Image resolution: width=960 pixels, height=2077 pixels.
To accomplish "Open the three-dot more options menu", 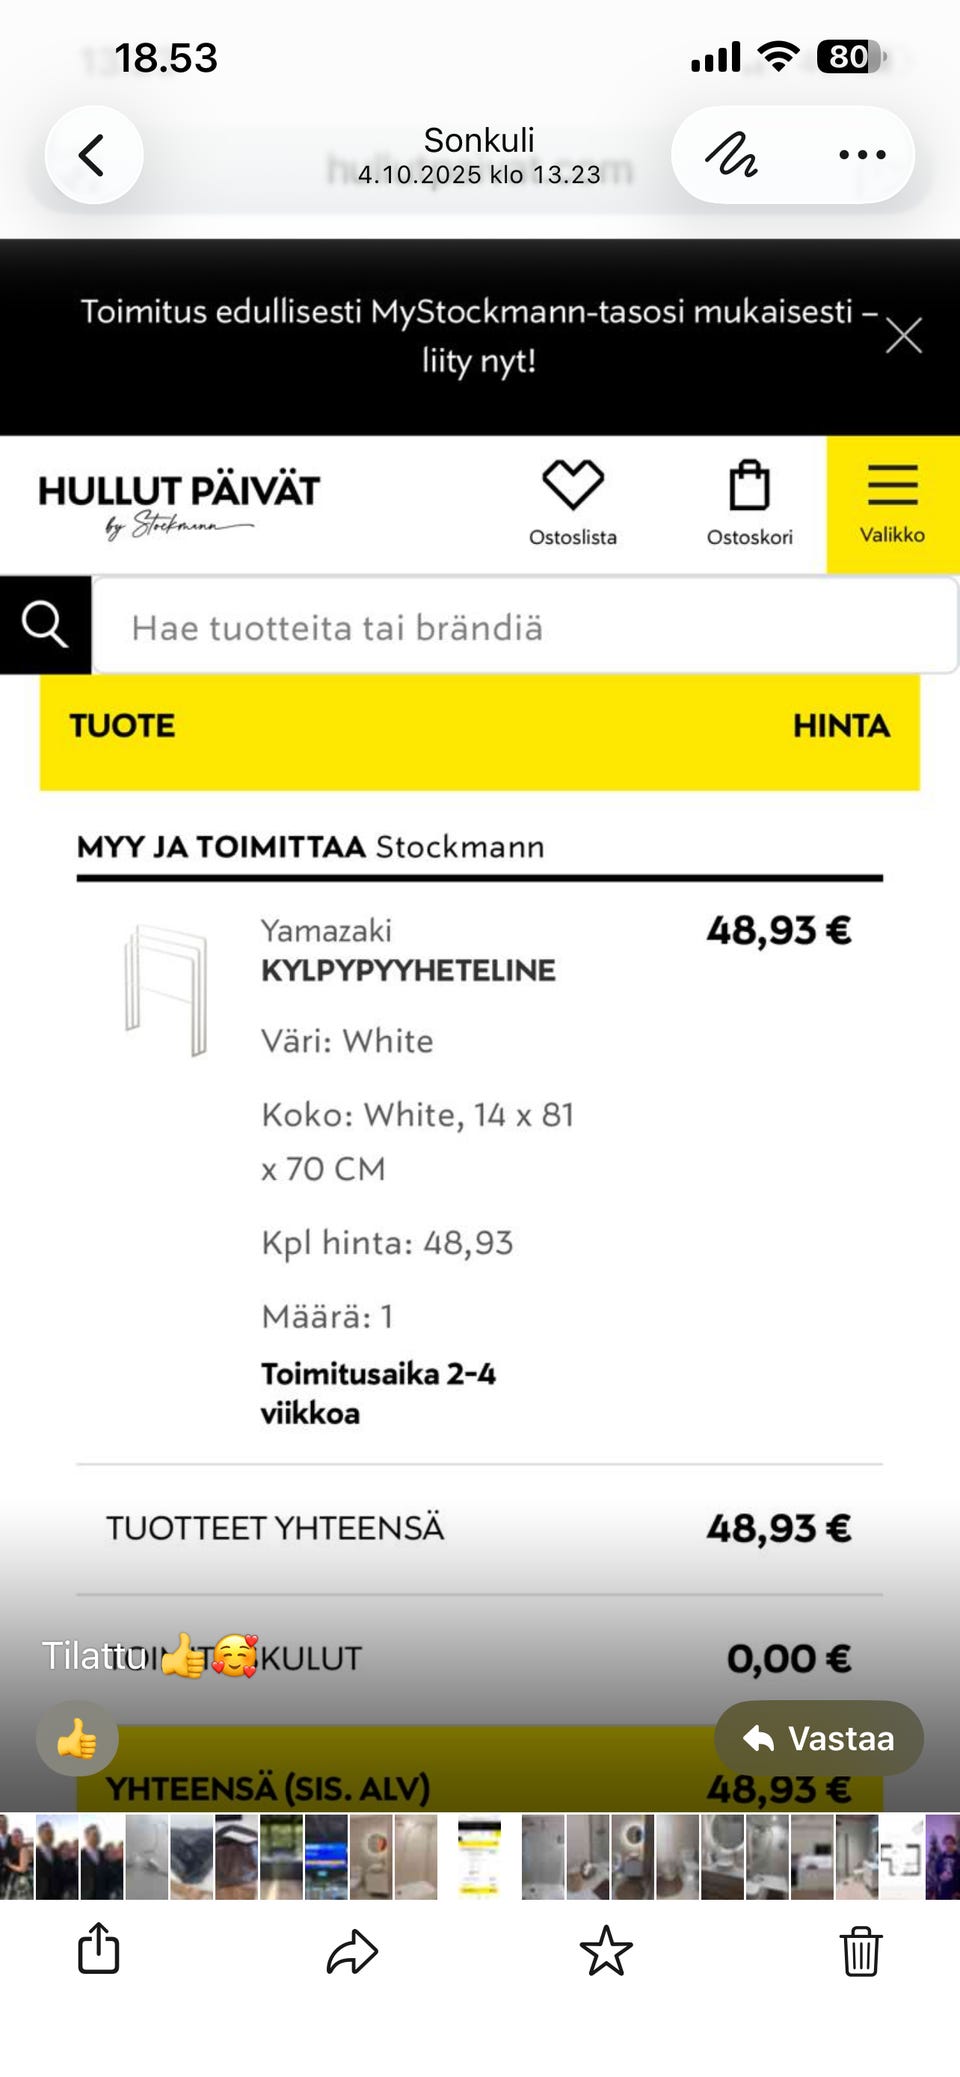I will coord(862,155).
